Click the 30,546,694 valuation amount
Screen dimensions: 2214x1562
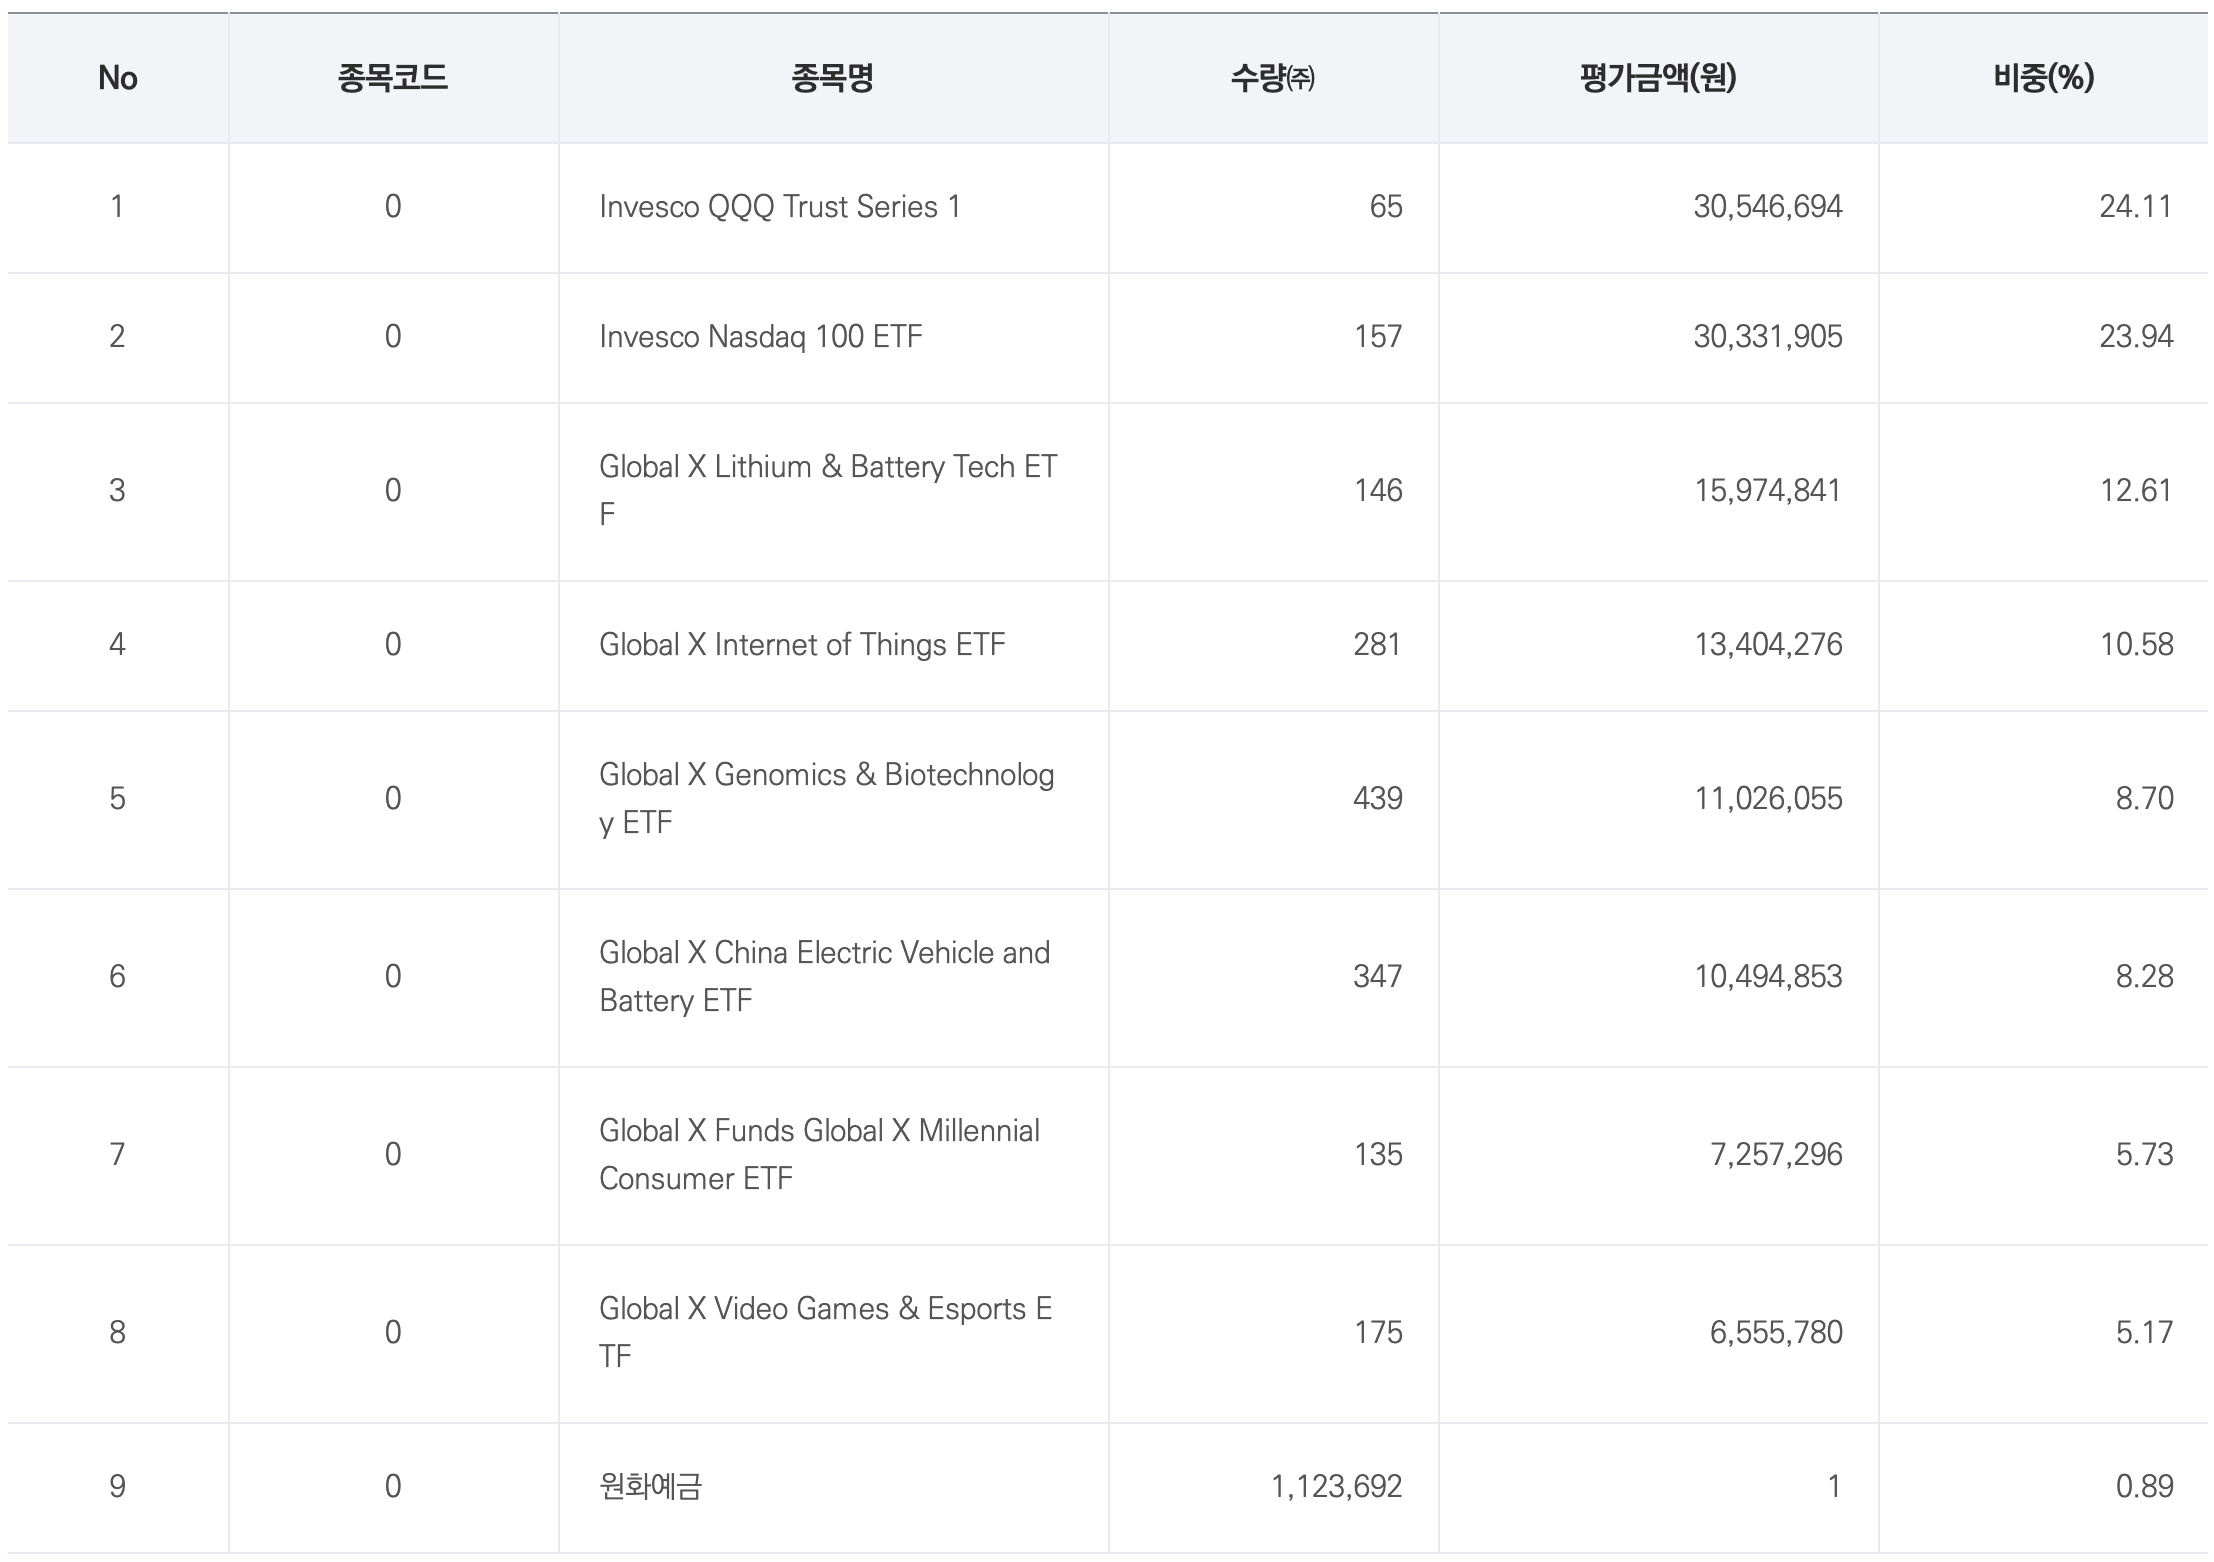click(1767, 207)
